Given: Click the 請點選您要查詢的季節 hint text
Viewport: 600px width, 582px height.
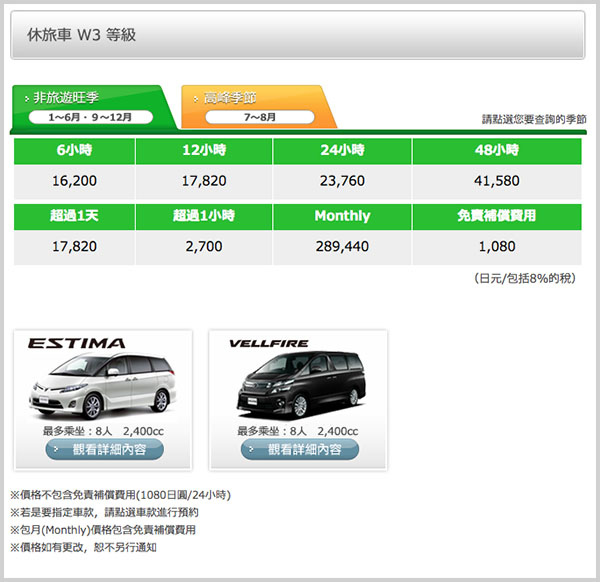Looking at the screenshot, I should [534, 119].
